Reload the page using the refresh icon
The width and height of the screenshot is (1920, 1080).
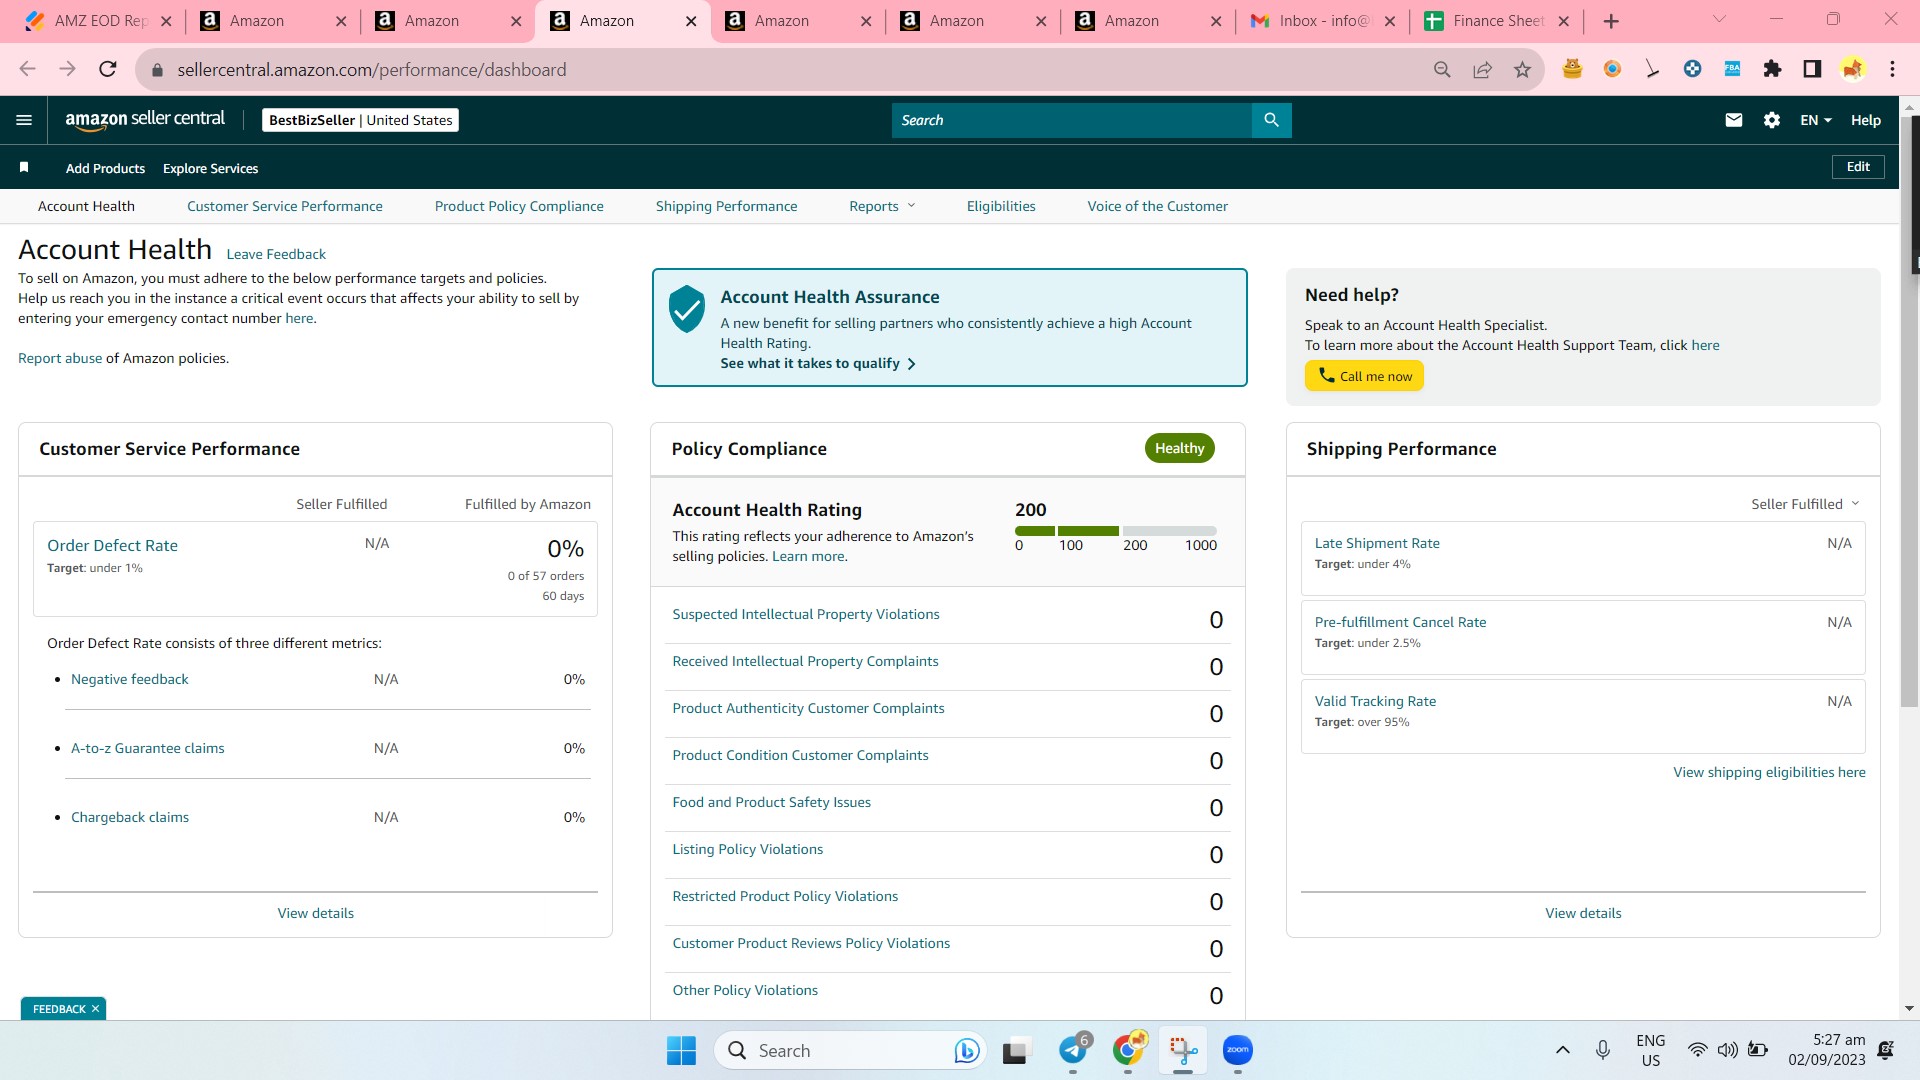click(108, 69)
